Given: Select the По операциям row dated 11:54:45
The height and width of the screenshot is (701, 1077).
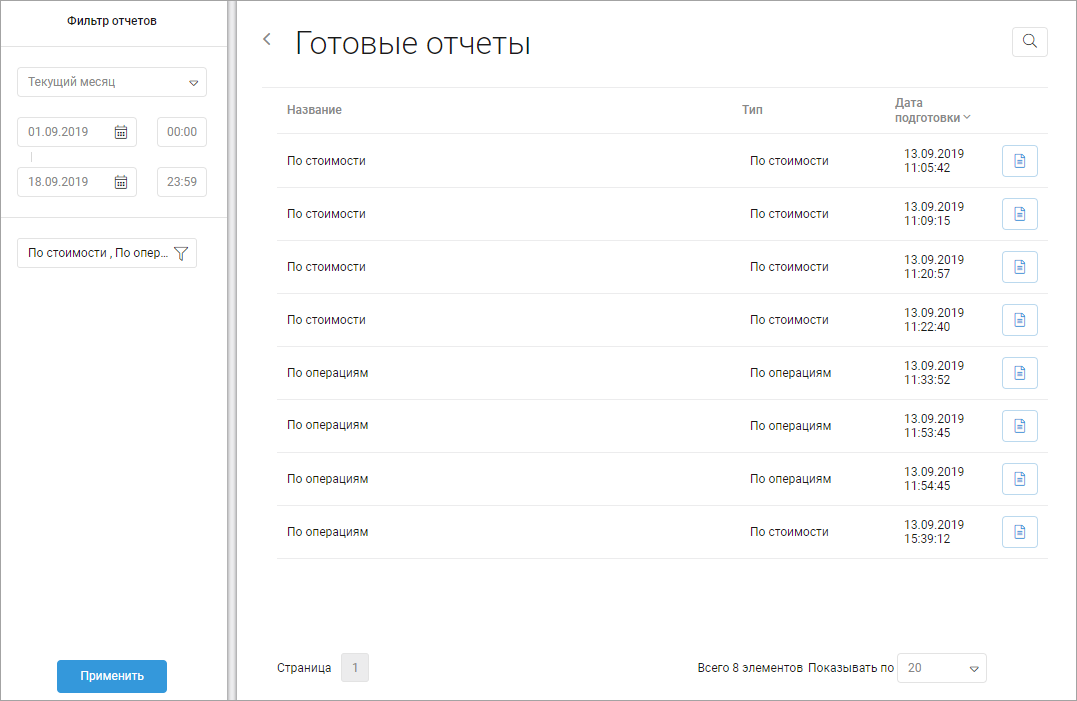Looking at the screenshot, I should 662,479.
